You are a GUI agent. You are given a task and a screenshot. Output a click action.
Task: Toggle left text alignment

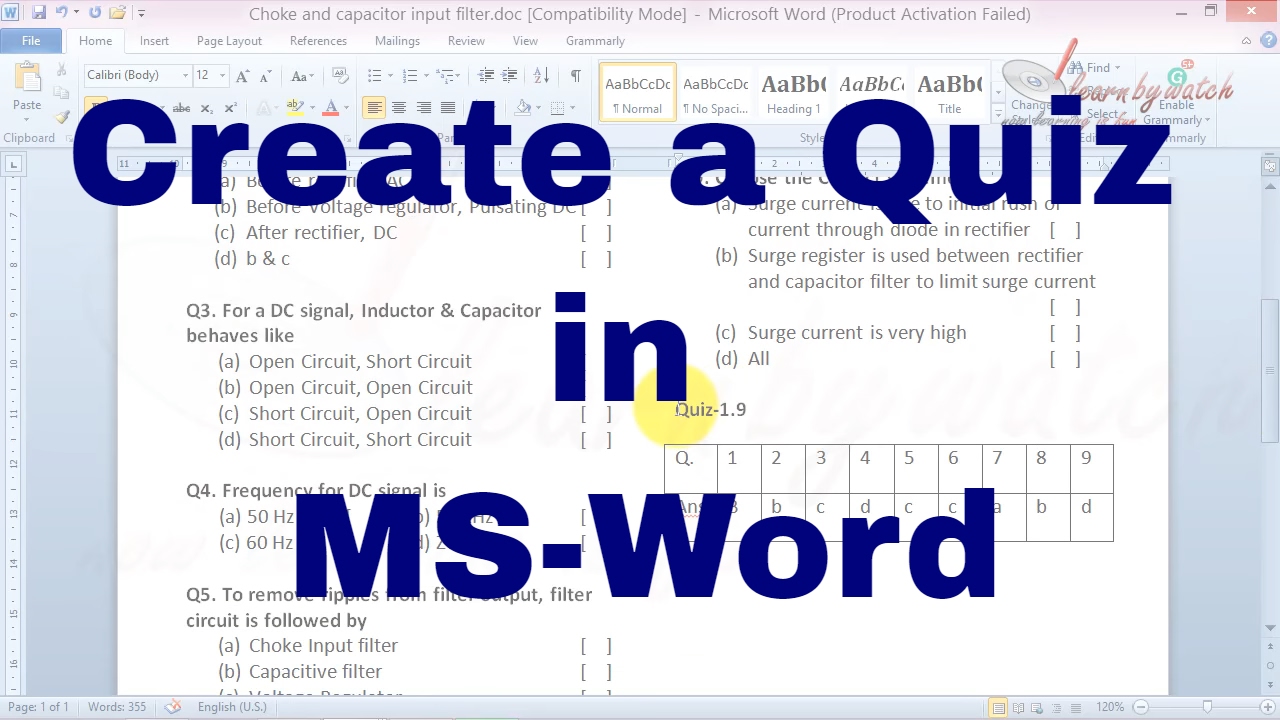coord(374,108)
